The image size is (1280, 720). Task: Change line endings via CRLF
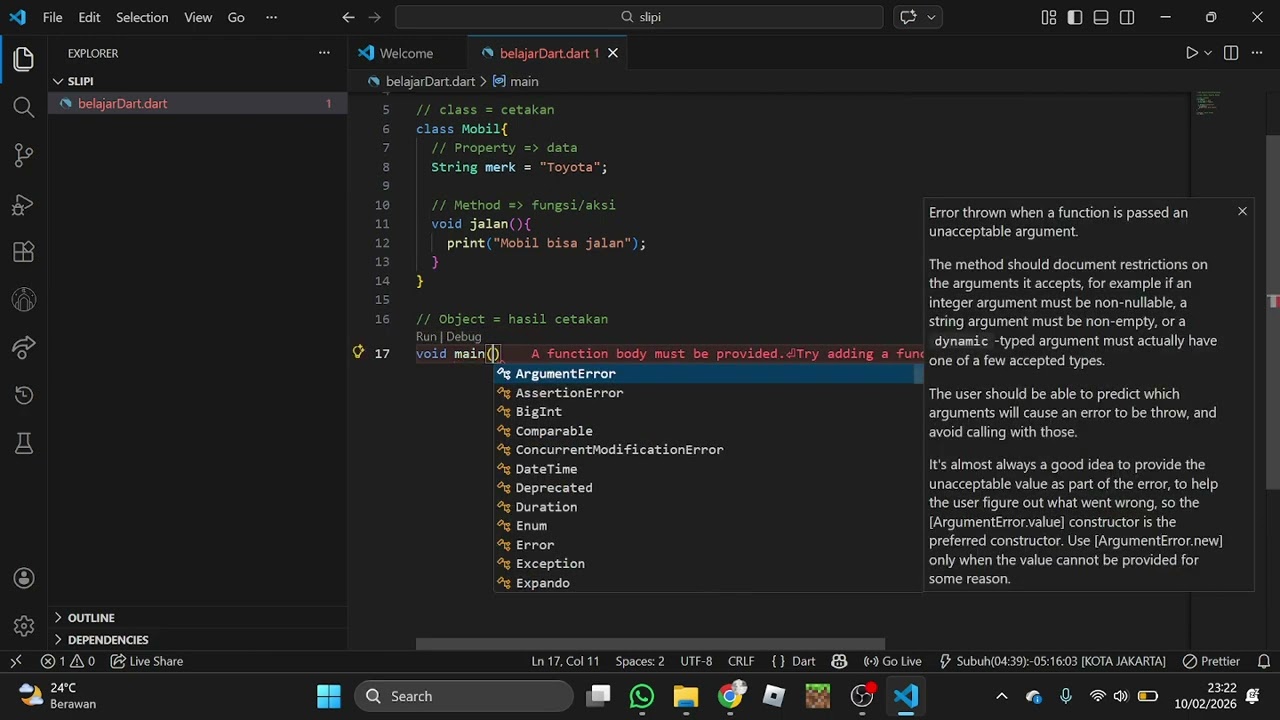pyautogui.click(x=741, y=661)
